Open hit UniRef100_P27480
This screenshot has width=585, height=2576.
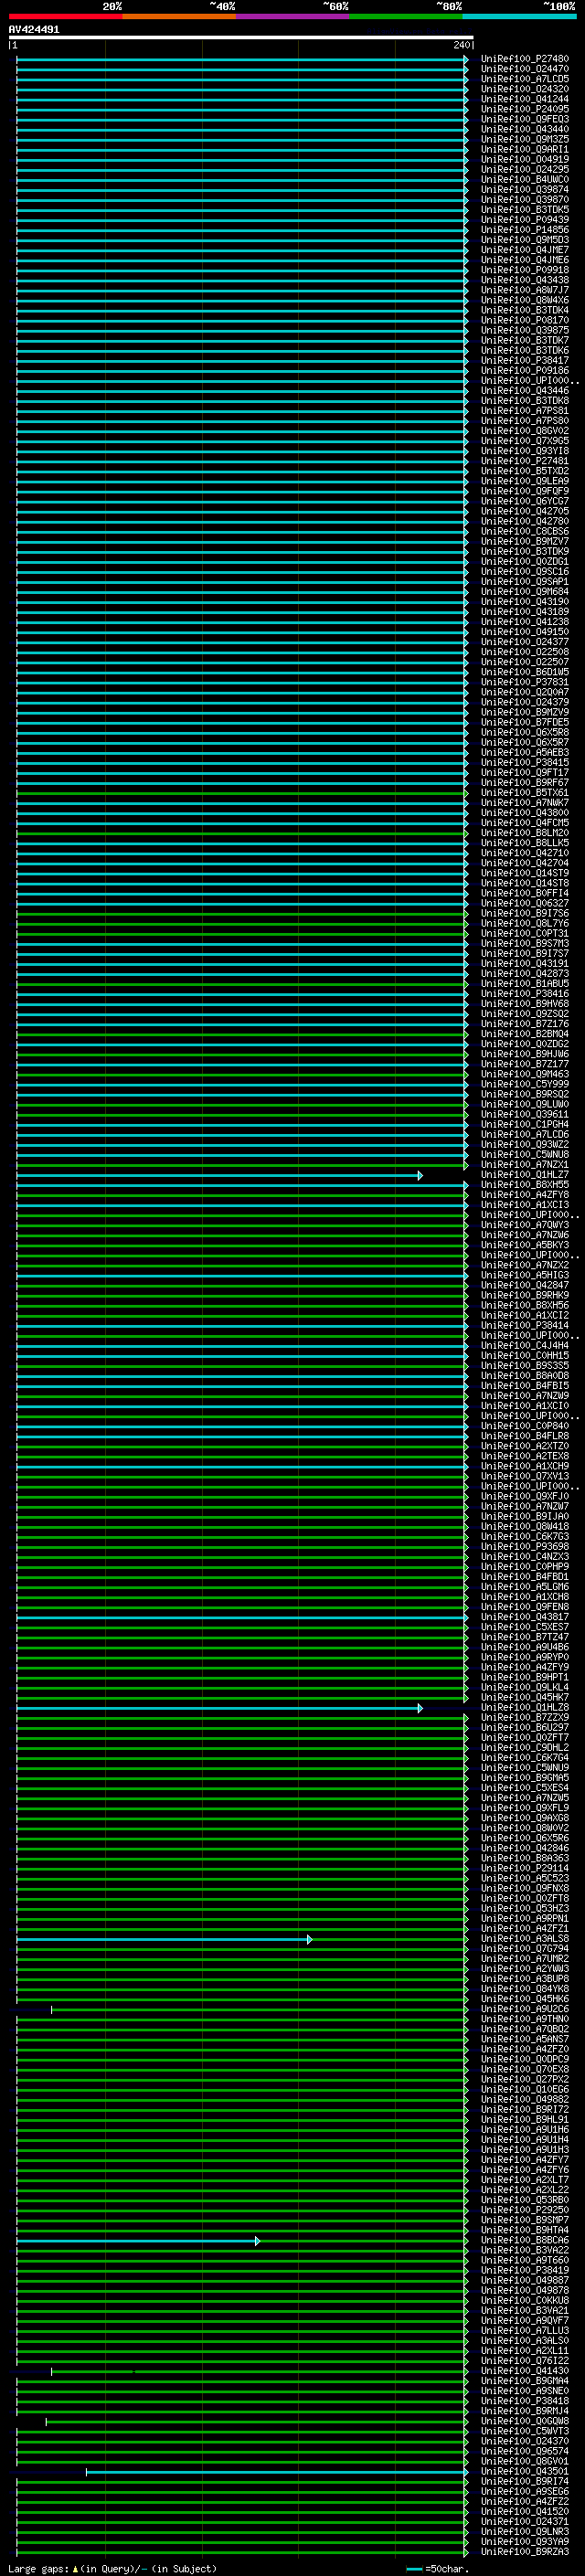point(524,59)
